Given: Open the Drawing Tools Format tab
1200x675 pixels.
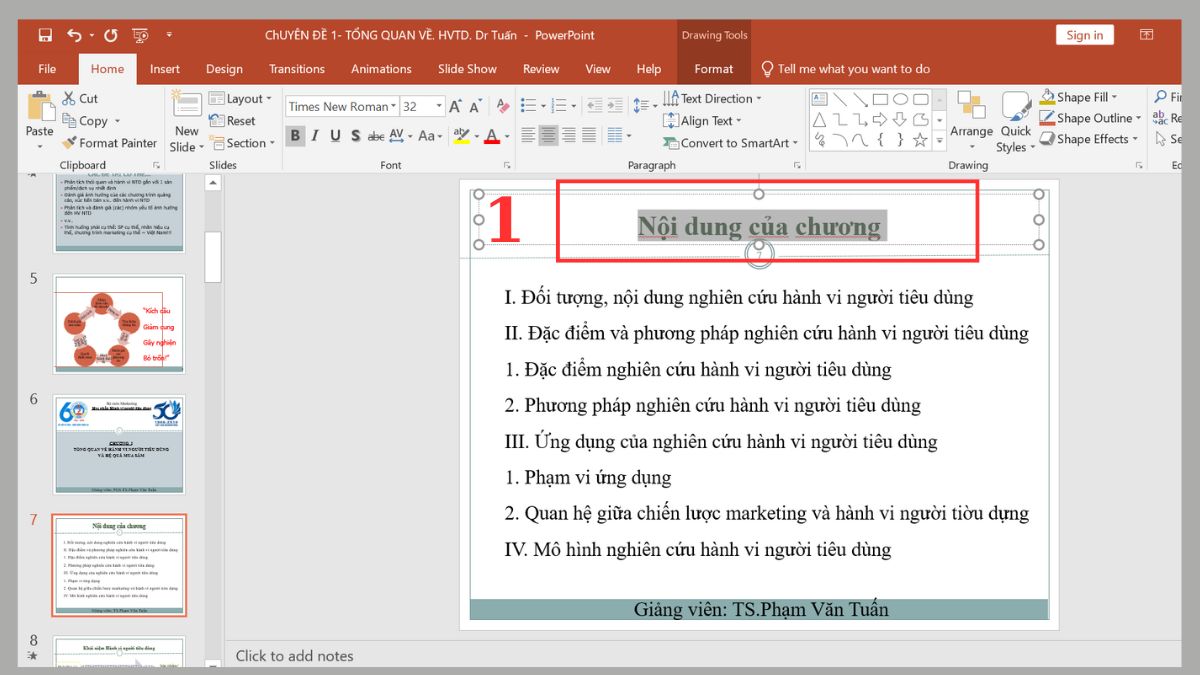Looking at the screenshot, I should coord(713,68).
